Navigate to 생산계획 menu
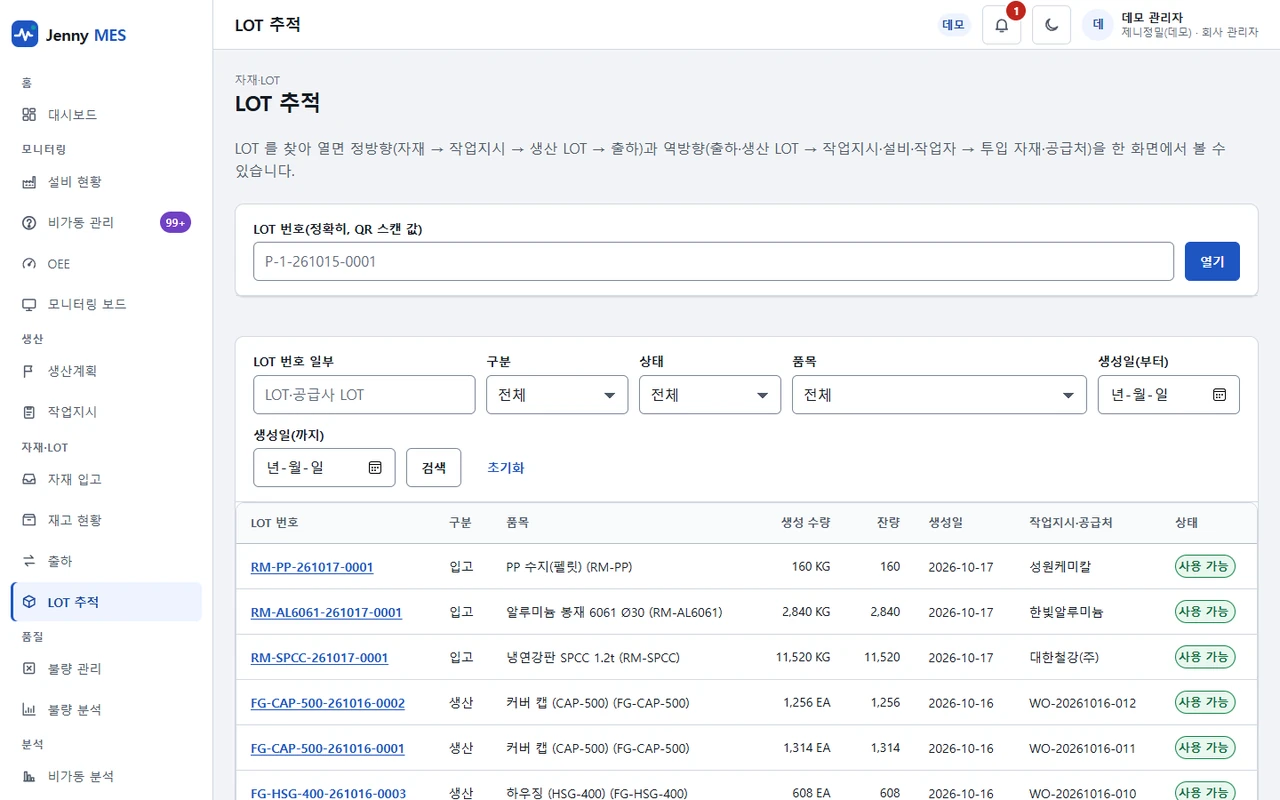Image resolution: width=1280 pixels, height=800 pixels. click(x=106, y=371)
